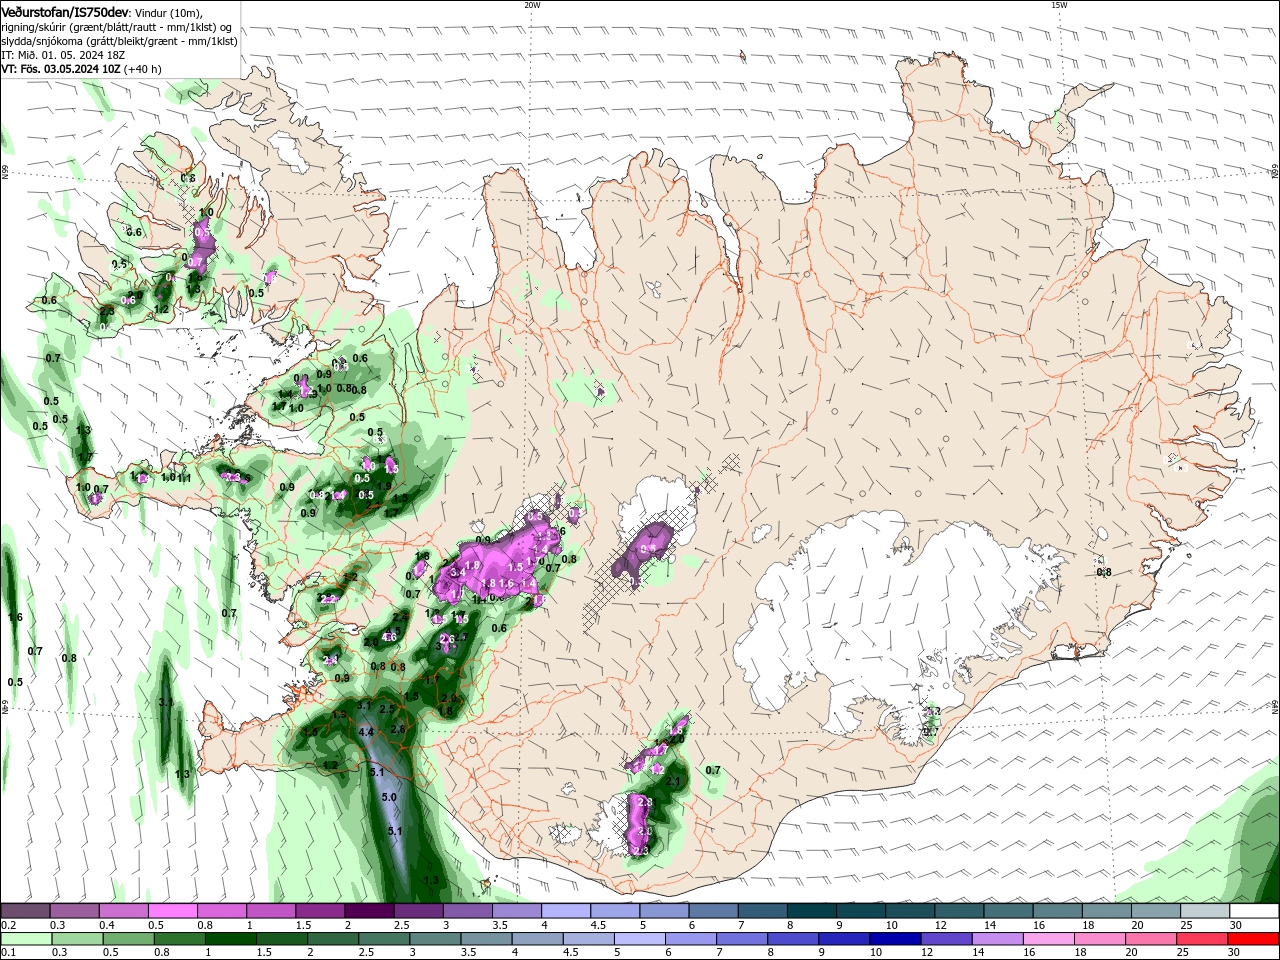The image size is (1280, 960).
Task: Select upper legend swatch between 3 and 3.5
Action: (x=467, y=911)
